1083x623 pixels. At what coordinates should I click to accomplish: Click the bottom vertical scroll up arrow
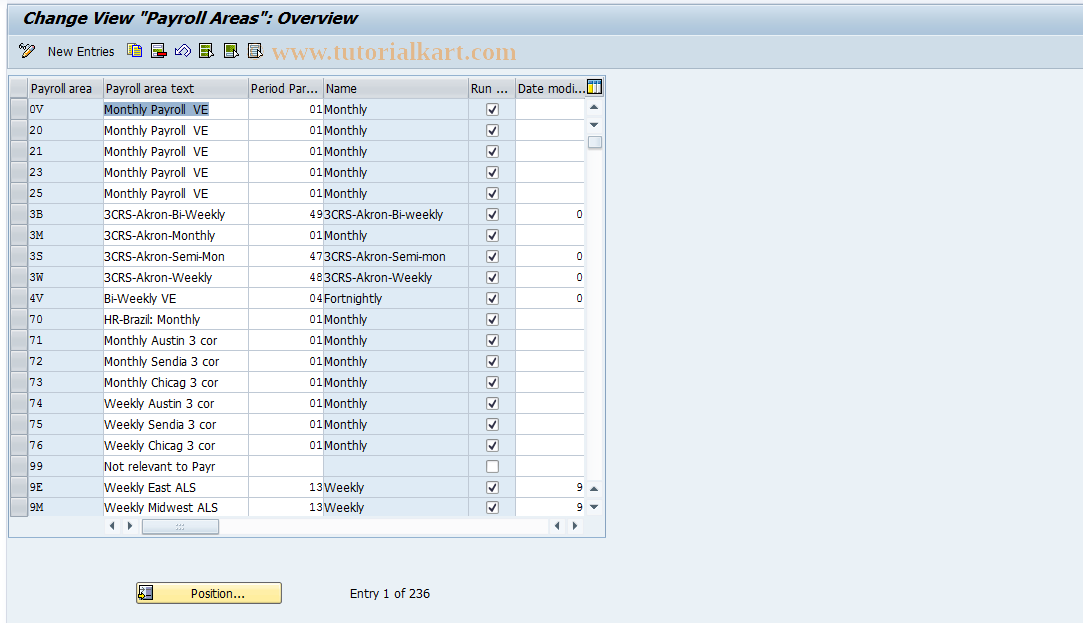click(594, 489)
